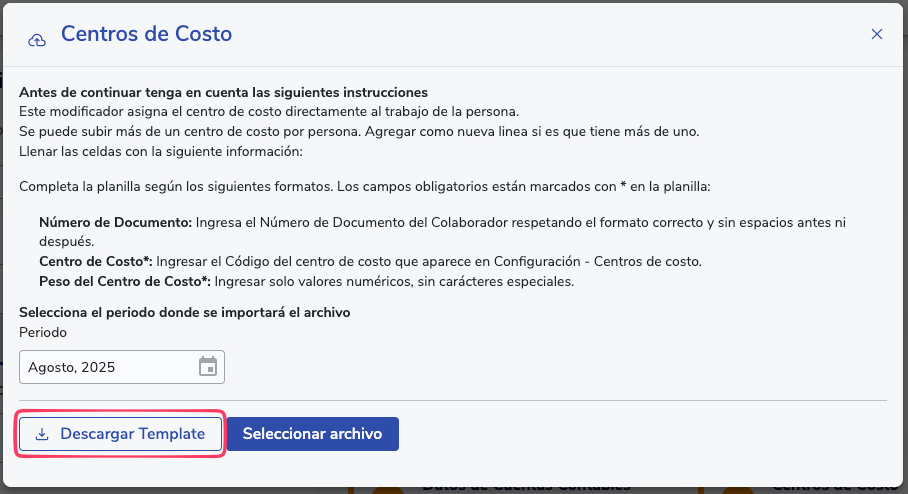Click the 'Llenar las celdas' instruction line

tap(160, 151)
